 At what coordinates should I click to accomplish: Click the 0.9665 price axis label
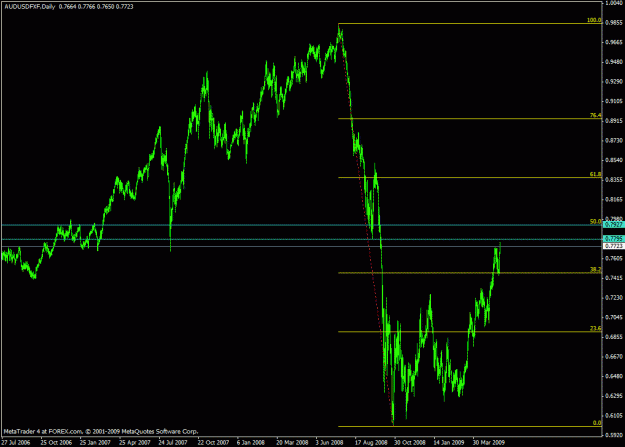pyautogui.click(x=614, y=43)
